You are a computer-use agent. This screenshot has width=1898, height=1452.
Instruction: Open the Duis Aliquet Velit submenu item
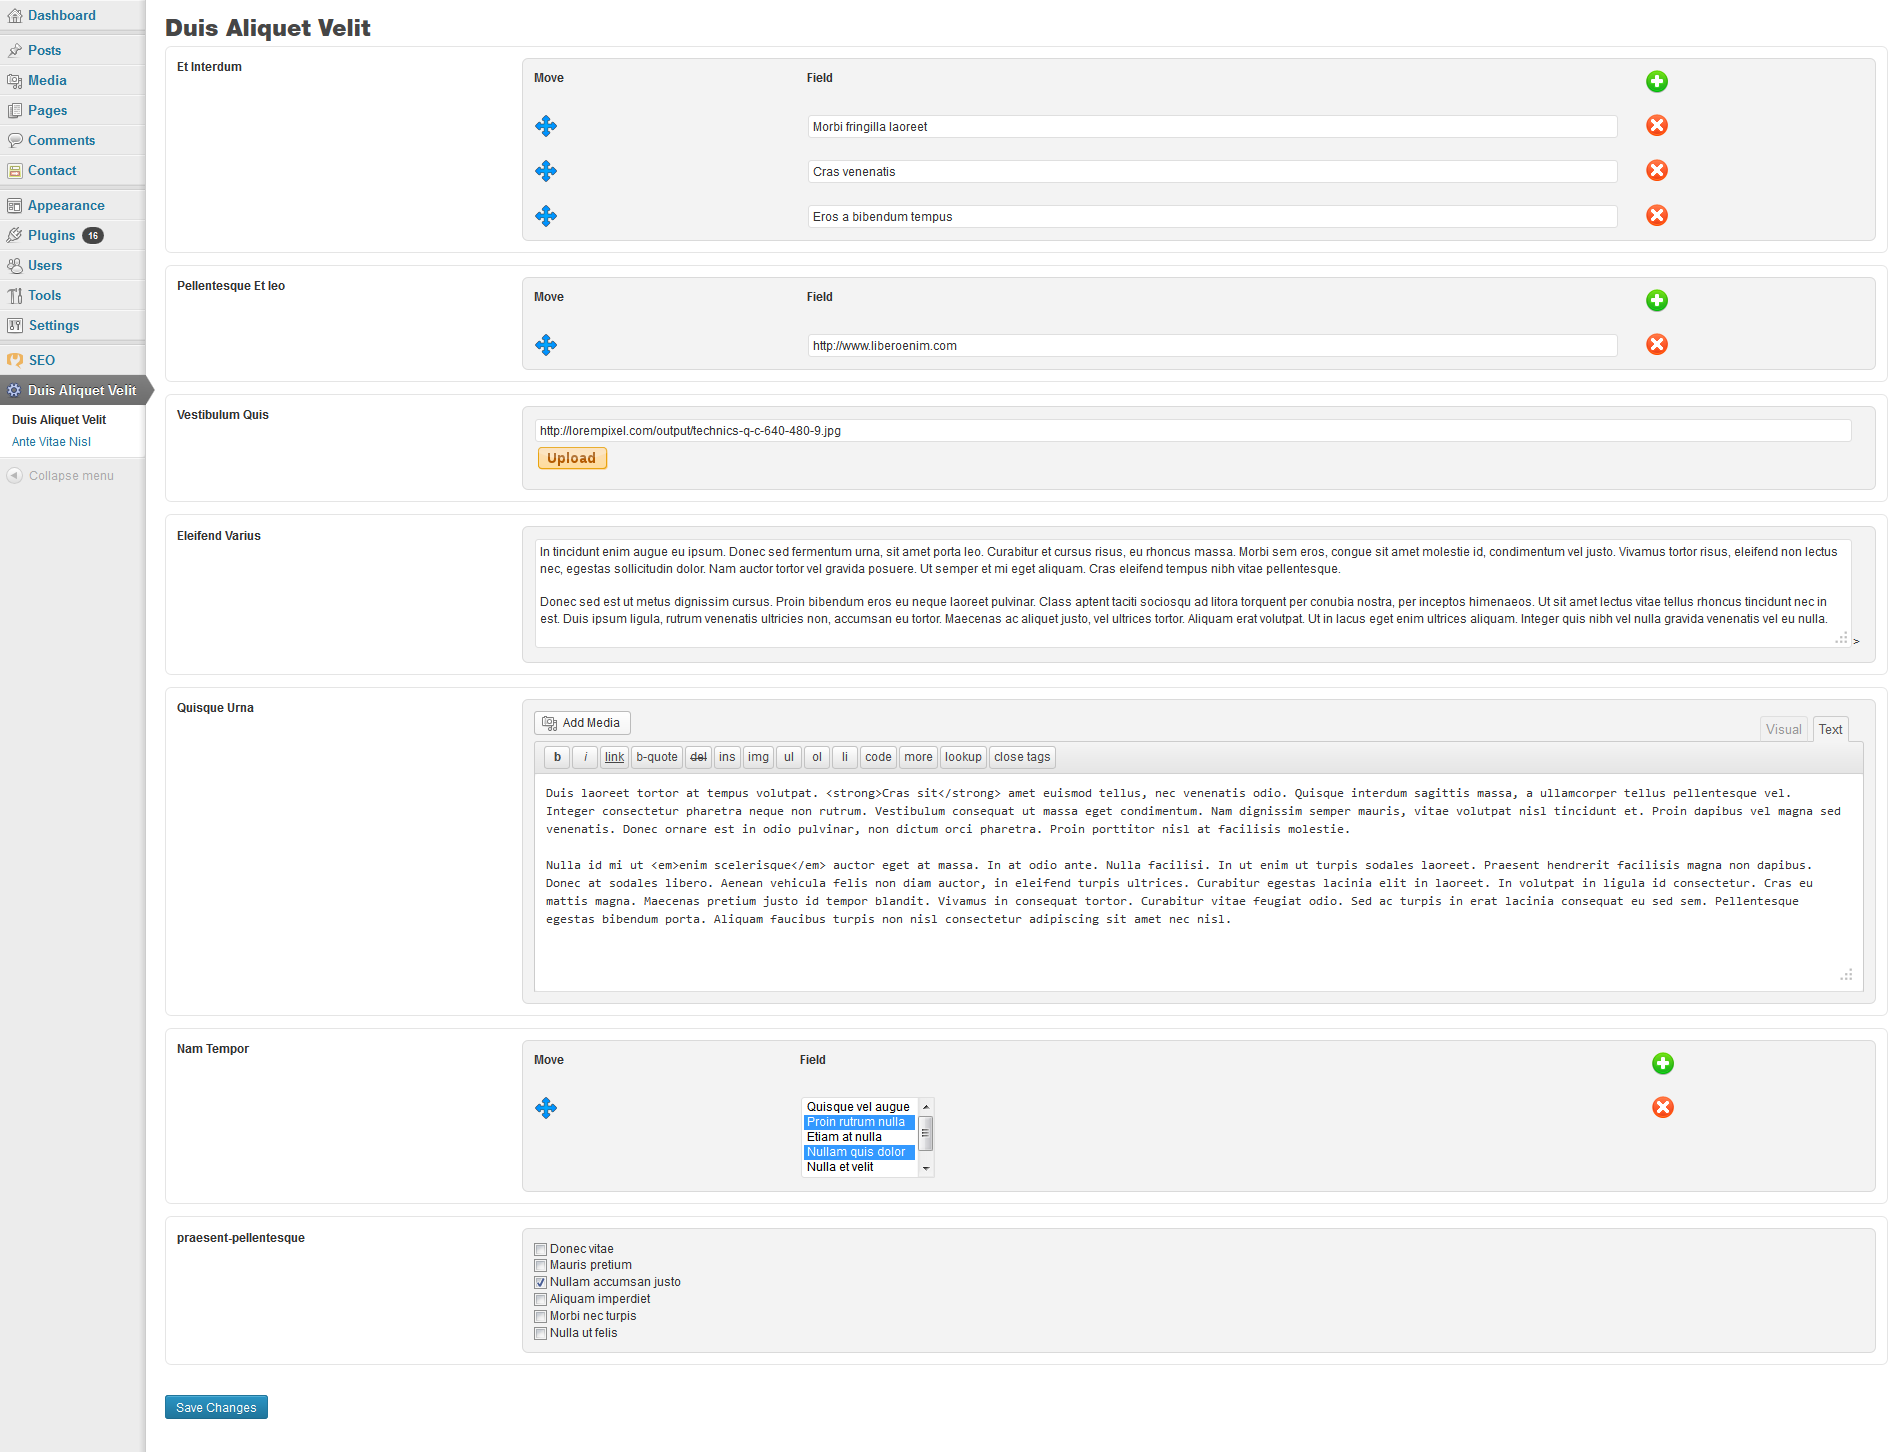pyautogui.click(x=59, y=420)
